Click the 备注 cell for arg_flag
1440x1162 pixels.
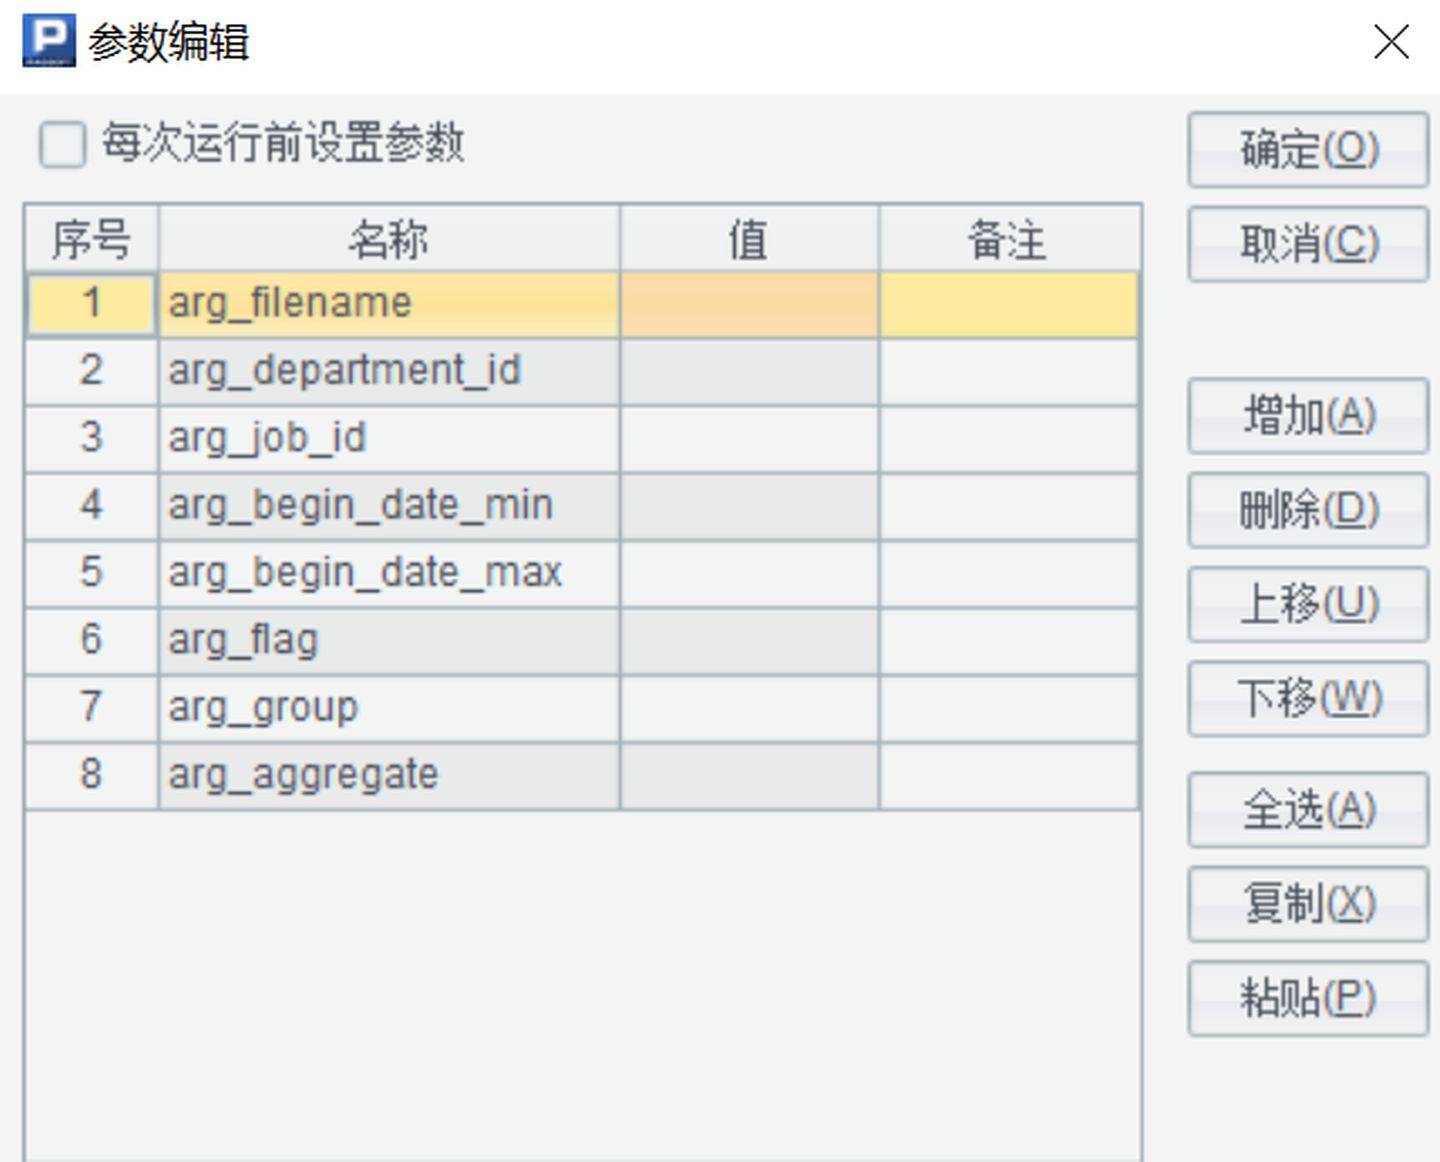[x=1009, y=640]
